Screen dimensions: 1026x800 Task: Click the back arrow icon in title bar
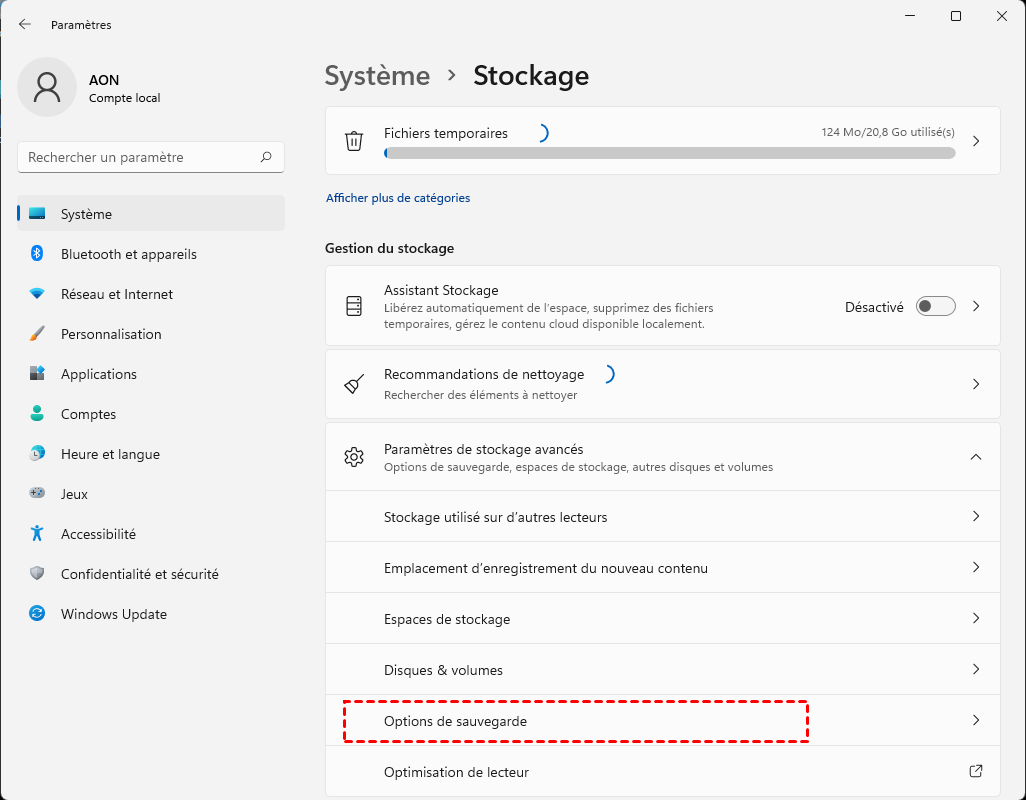tap(25, 24)
